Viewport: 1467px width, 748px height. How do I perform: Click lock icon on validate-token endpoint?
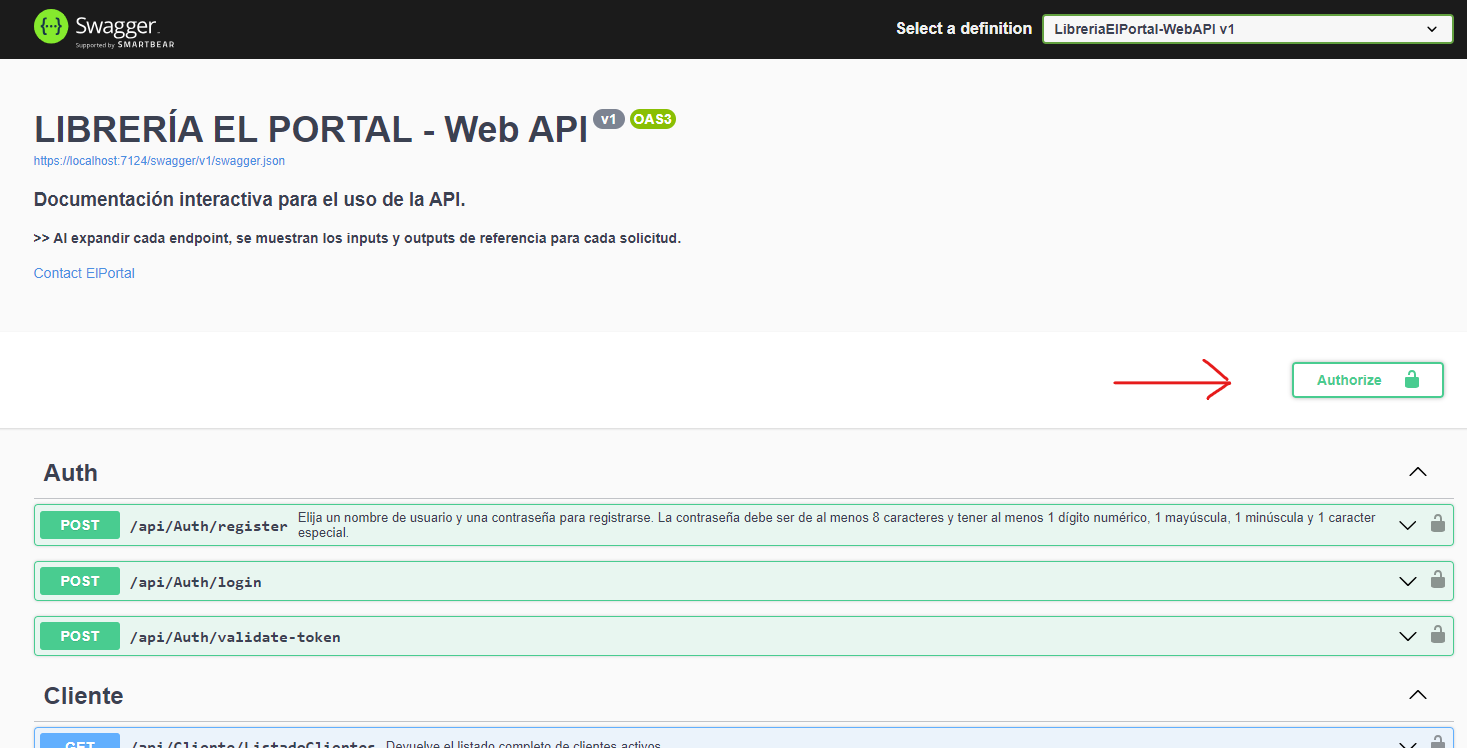point(1437,635)
